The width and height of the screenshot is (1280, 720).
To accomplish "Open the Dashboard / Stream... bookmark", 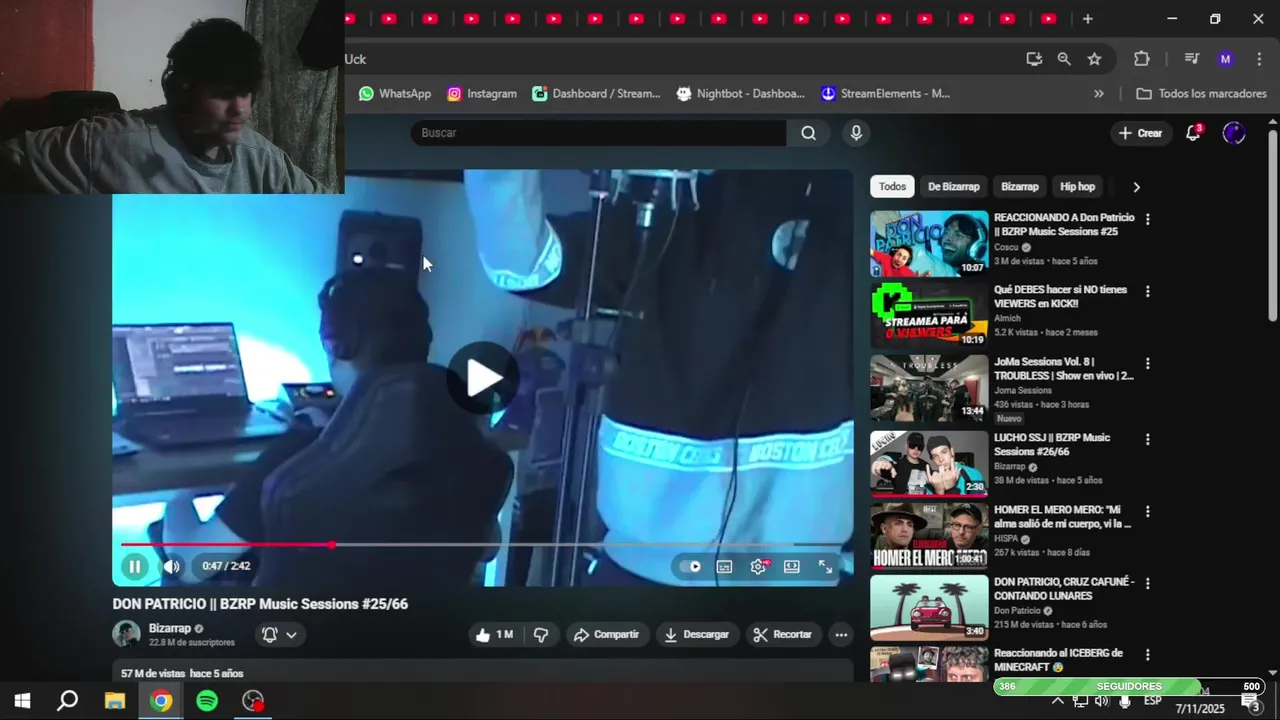I will point(596,93).
